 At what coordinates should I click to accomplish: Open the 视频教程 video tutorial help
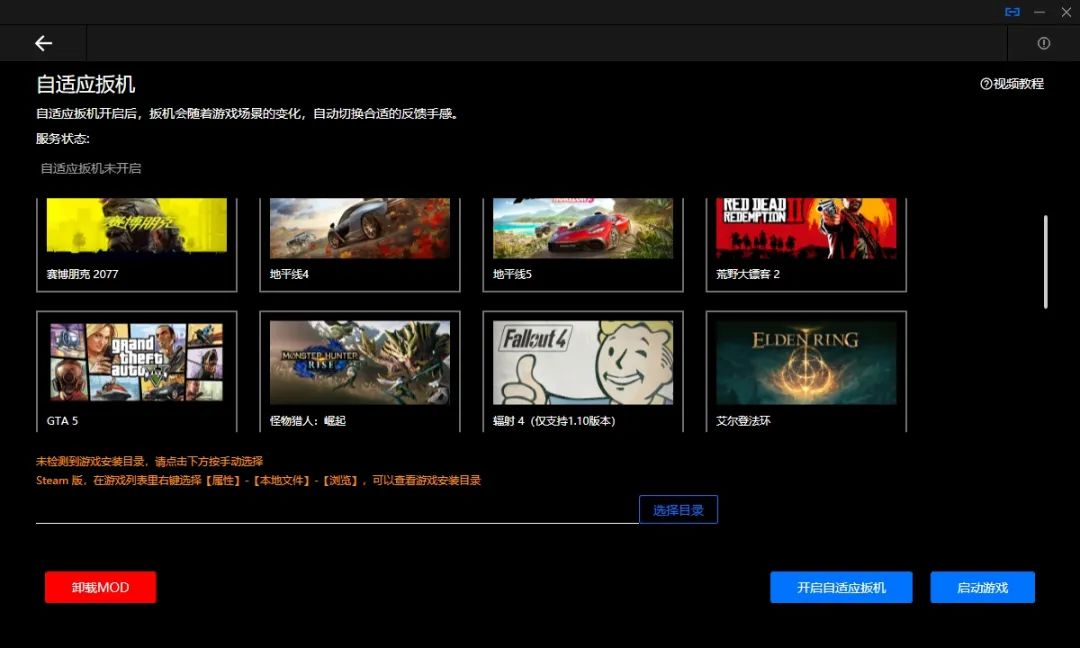pyautogui.click(x=1012, y=84)
